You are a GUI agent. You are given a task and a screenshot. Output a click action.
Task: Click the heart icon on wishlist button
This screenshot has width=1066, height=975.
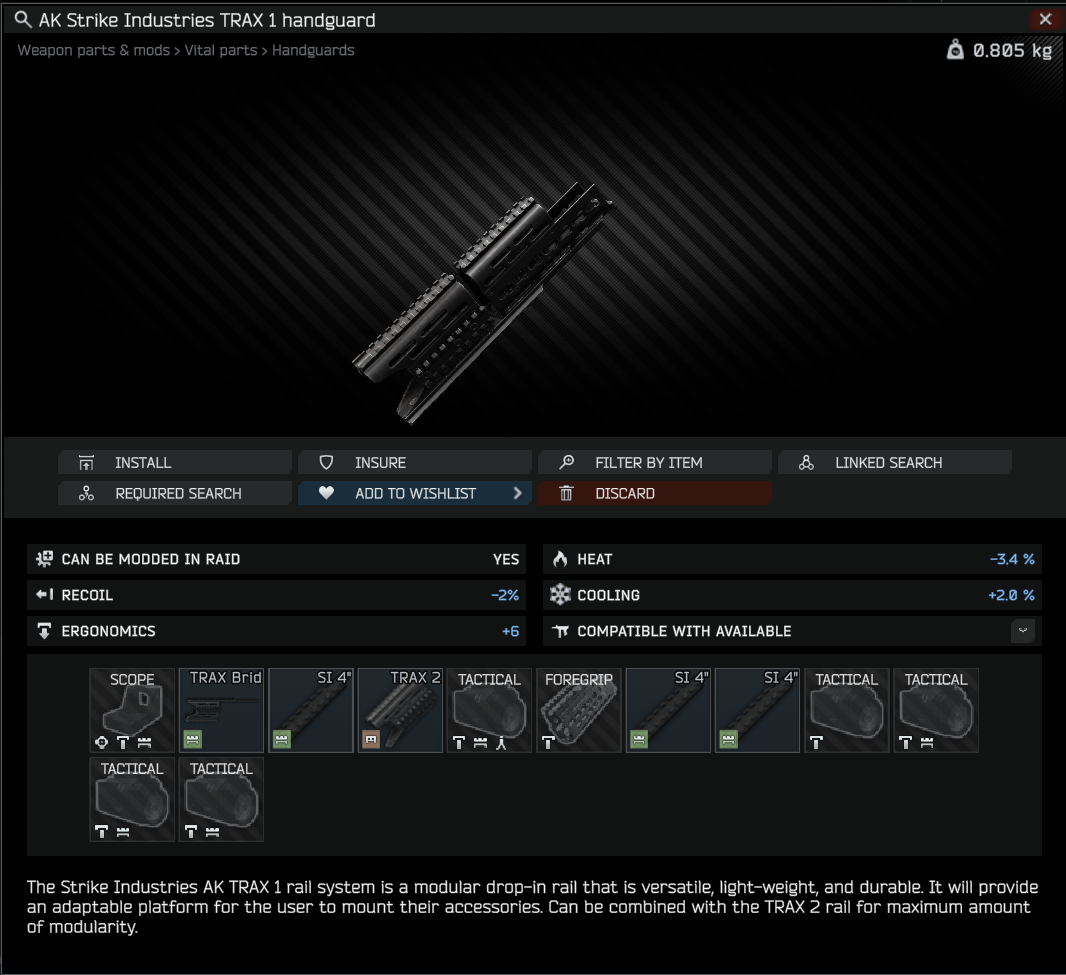(x=326, y=493)
